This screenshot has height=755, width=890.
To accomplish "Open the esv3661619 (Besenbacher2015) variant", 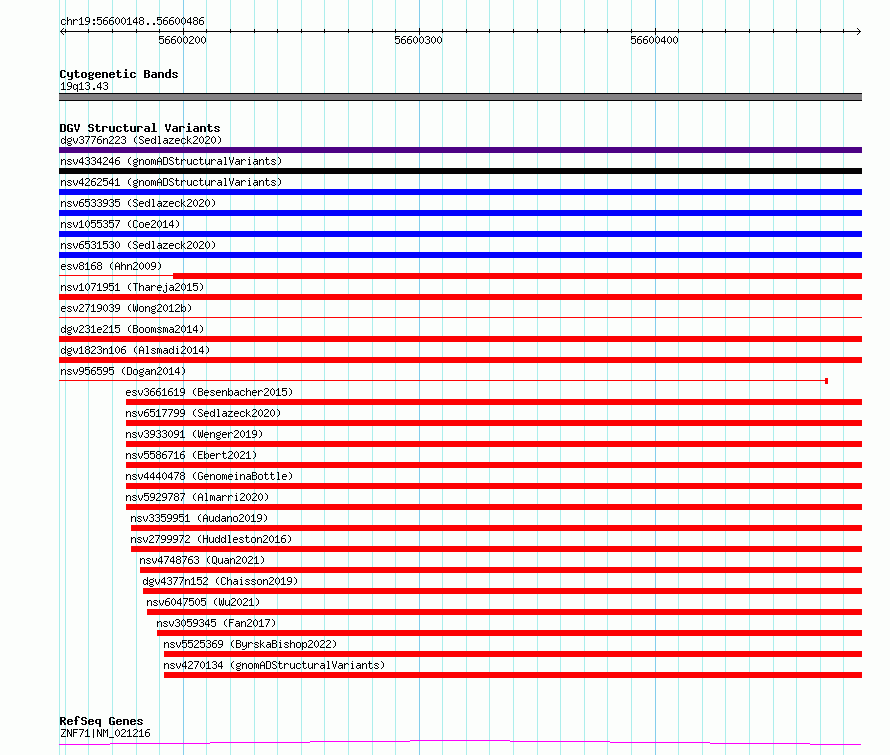I will [209, 392].
